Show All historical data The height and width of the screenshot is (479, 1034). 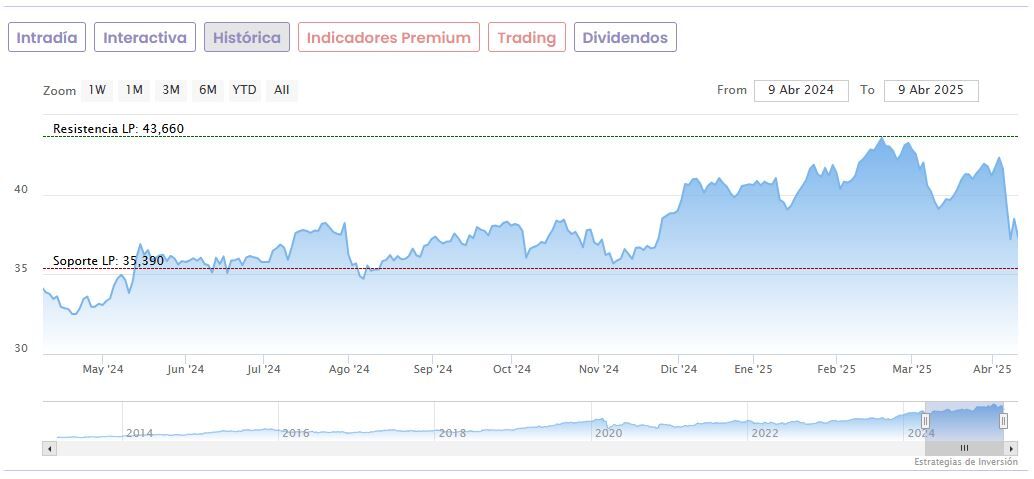click(x=282, y=90)
